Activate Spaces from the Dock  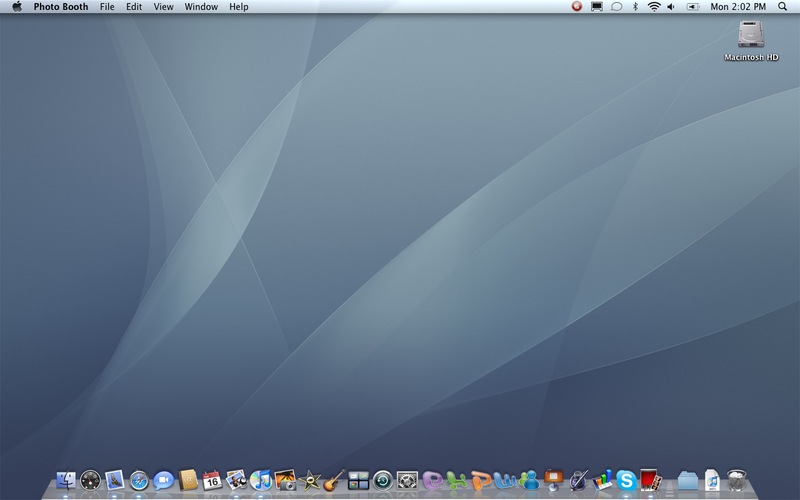[x=358, y=480]
